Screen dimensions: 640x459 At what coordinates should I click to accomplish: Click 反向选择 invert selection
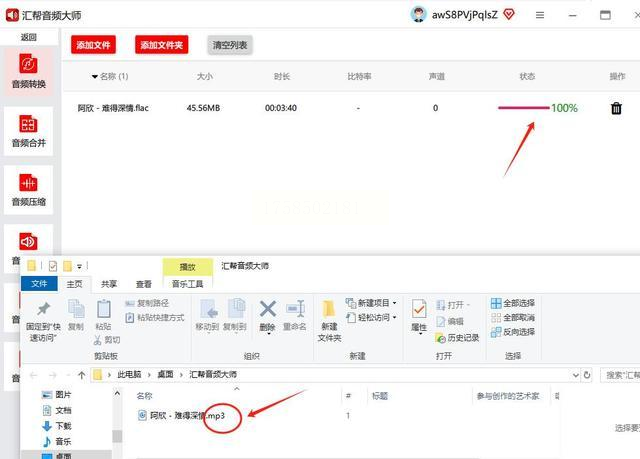tap(513, 332)
